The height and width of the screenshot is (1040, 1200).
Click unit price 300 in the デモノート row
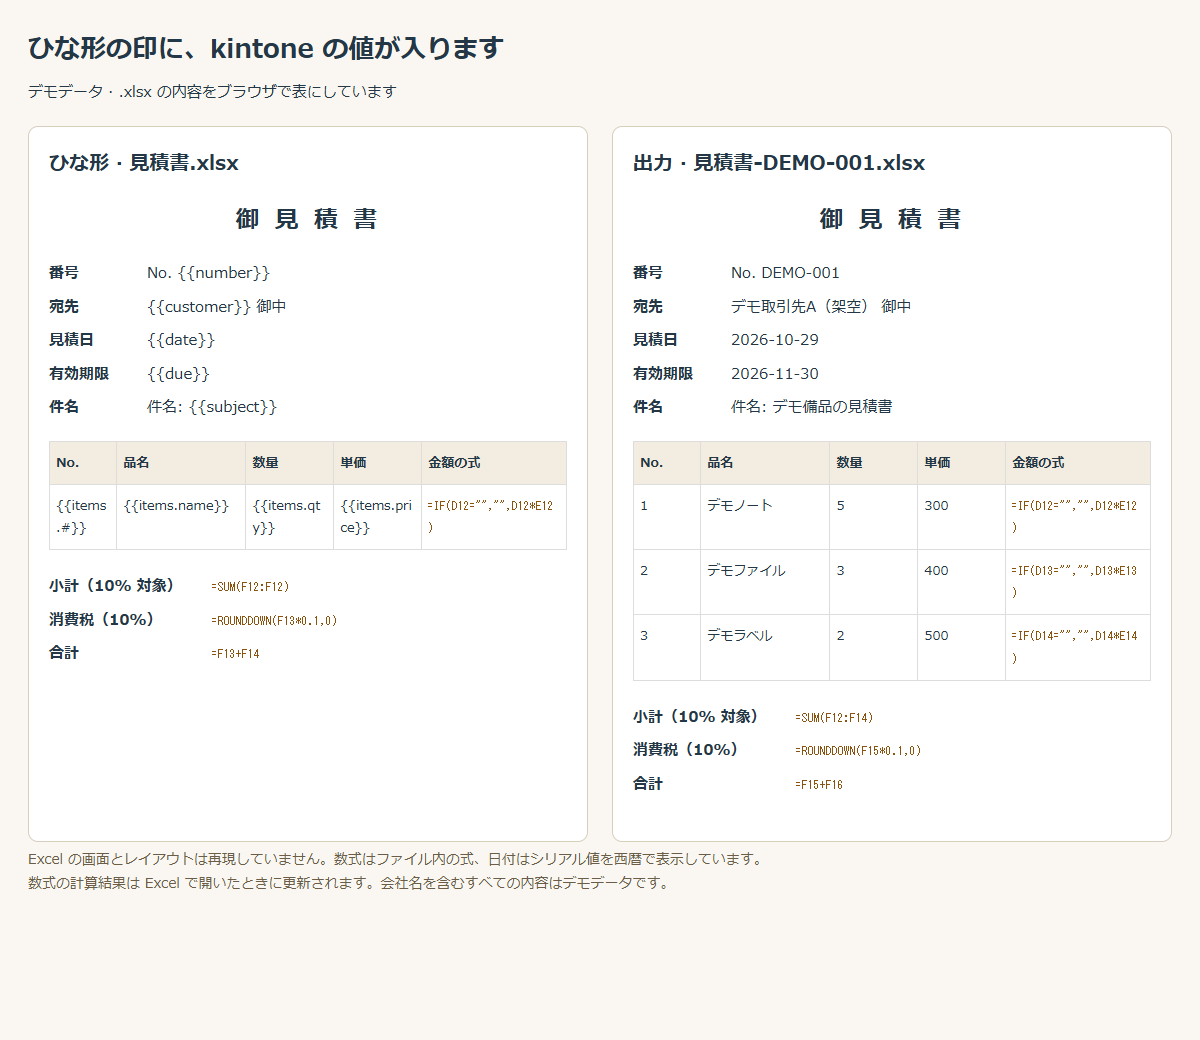click(x=961, y=517)
